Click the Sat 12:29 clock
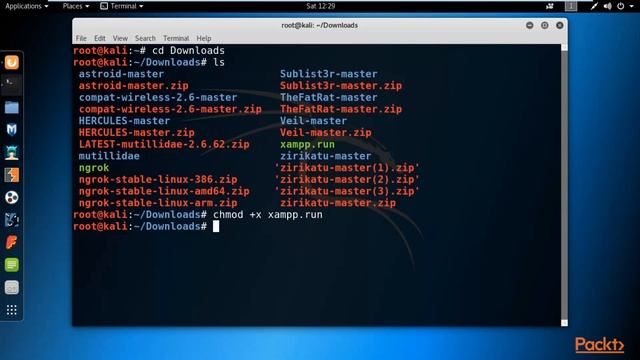Viewport: 640px width, 360px height. click(x=320, y=6)
